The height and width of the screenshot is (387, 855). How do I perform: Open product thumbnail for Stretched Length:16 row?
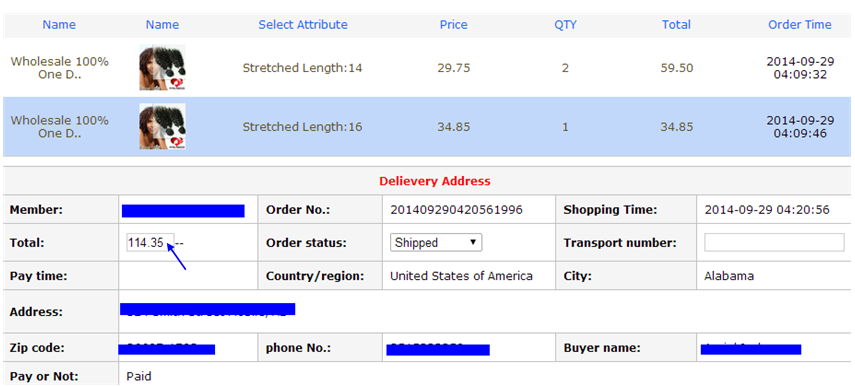162,126
